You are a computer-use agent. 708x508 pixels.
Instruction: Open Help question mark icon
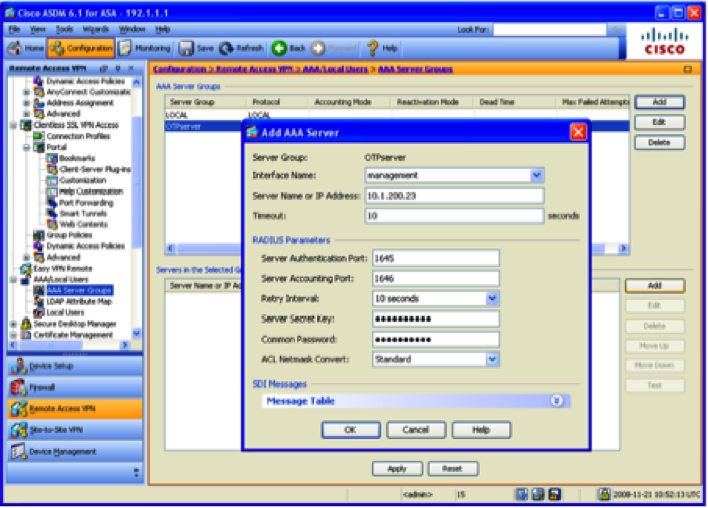point(373,48)
